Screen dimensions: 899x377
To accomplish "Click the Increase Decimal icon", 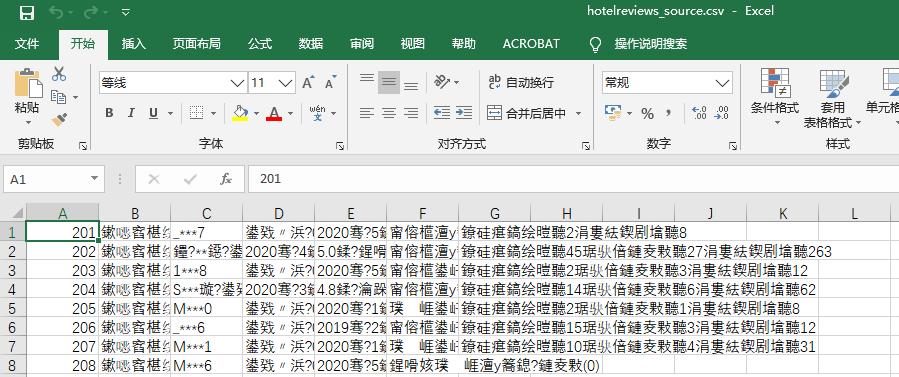I will (x=699, y=113).
